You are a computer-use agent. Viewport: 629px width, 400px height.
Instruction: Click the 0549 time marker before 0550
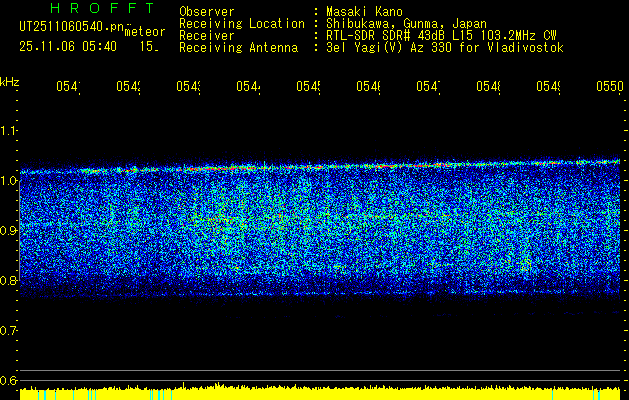(549, 86)
